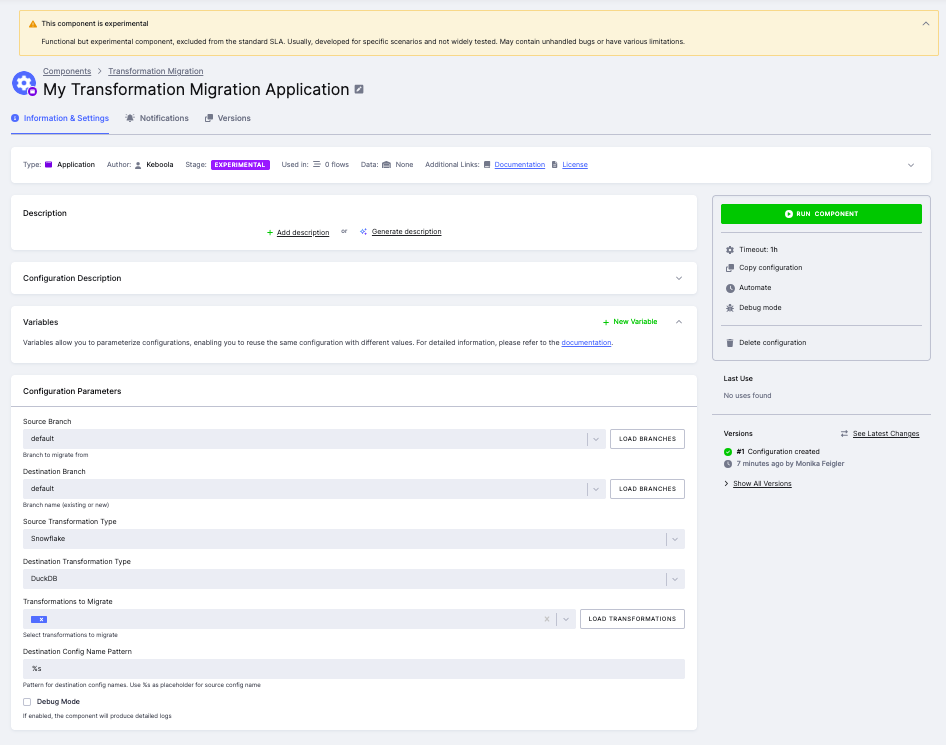Open the Transformations to Migrate dropdown arrow
This screenshot has height=745, width=946.
click(566, 619)
